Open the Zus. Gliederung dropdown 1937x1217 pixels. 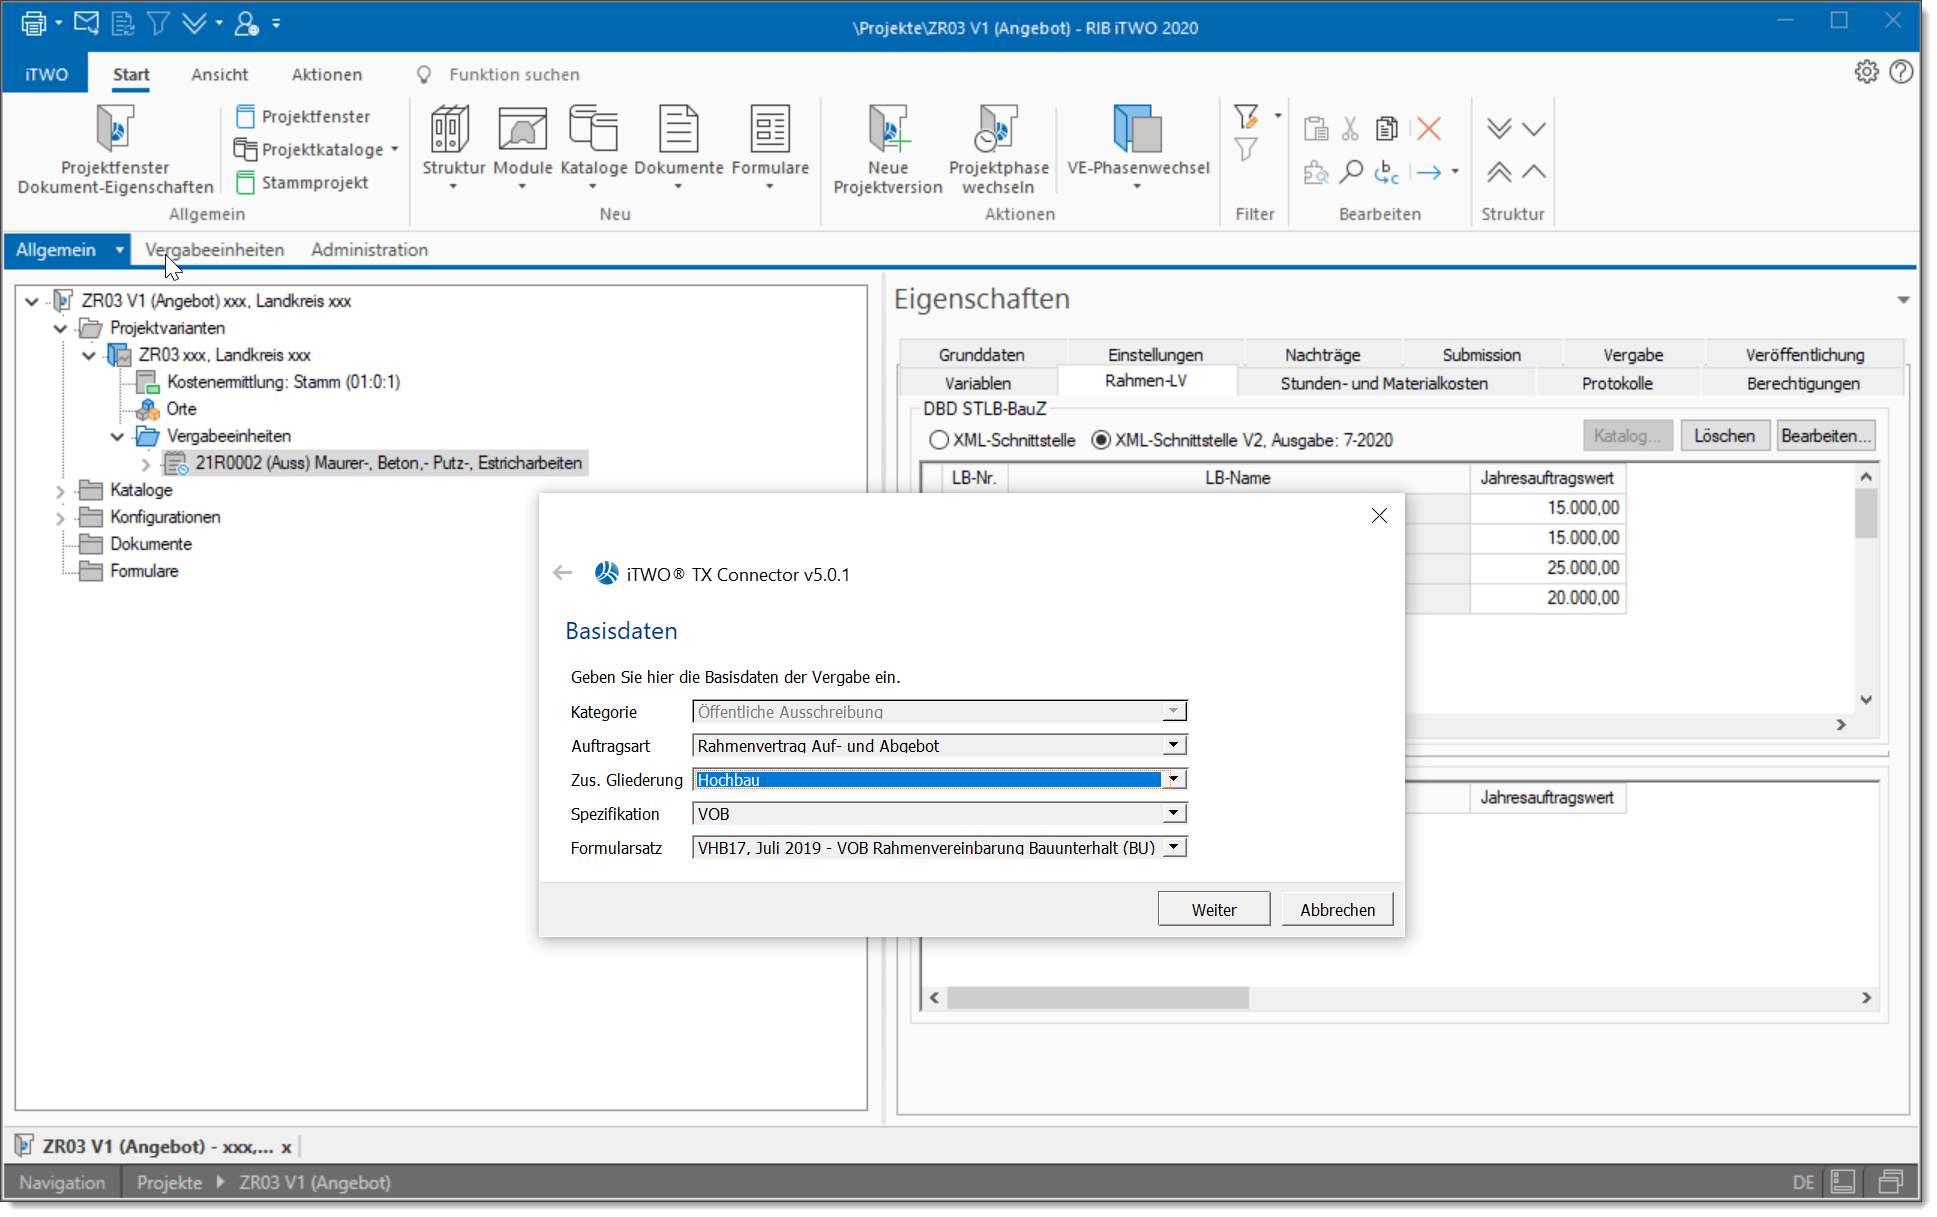(x=1174, y=779)
